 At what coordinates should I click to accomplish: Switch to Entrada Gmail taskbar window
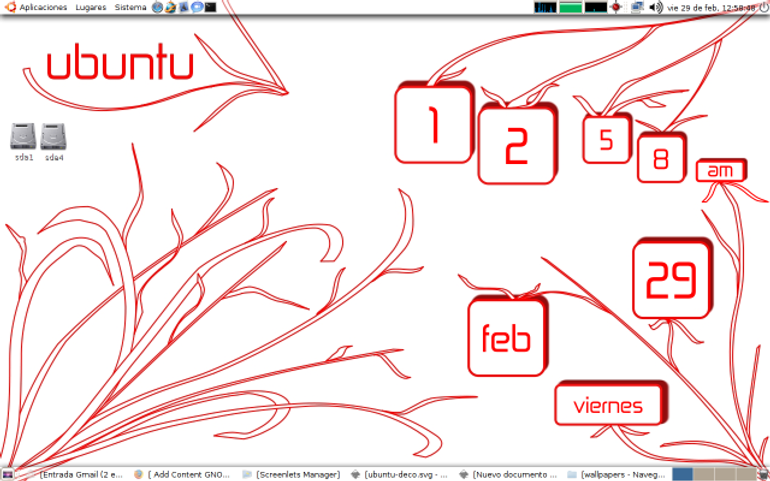75,475
